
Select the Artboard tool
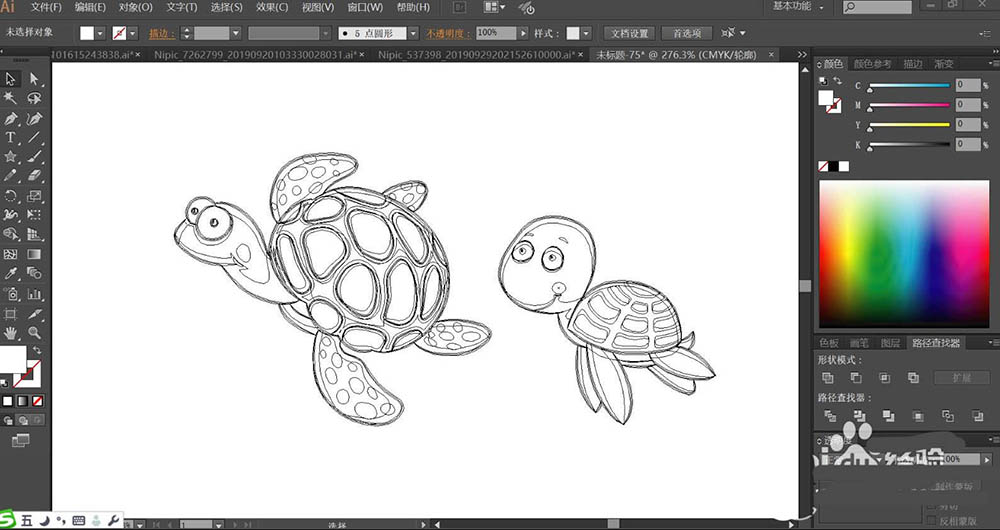point(10,313)
